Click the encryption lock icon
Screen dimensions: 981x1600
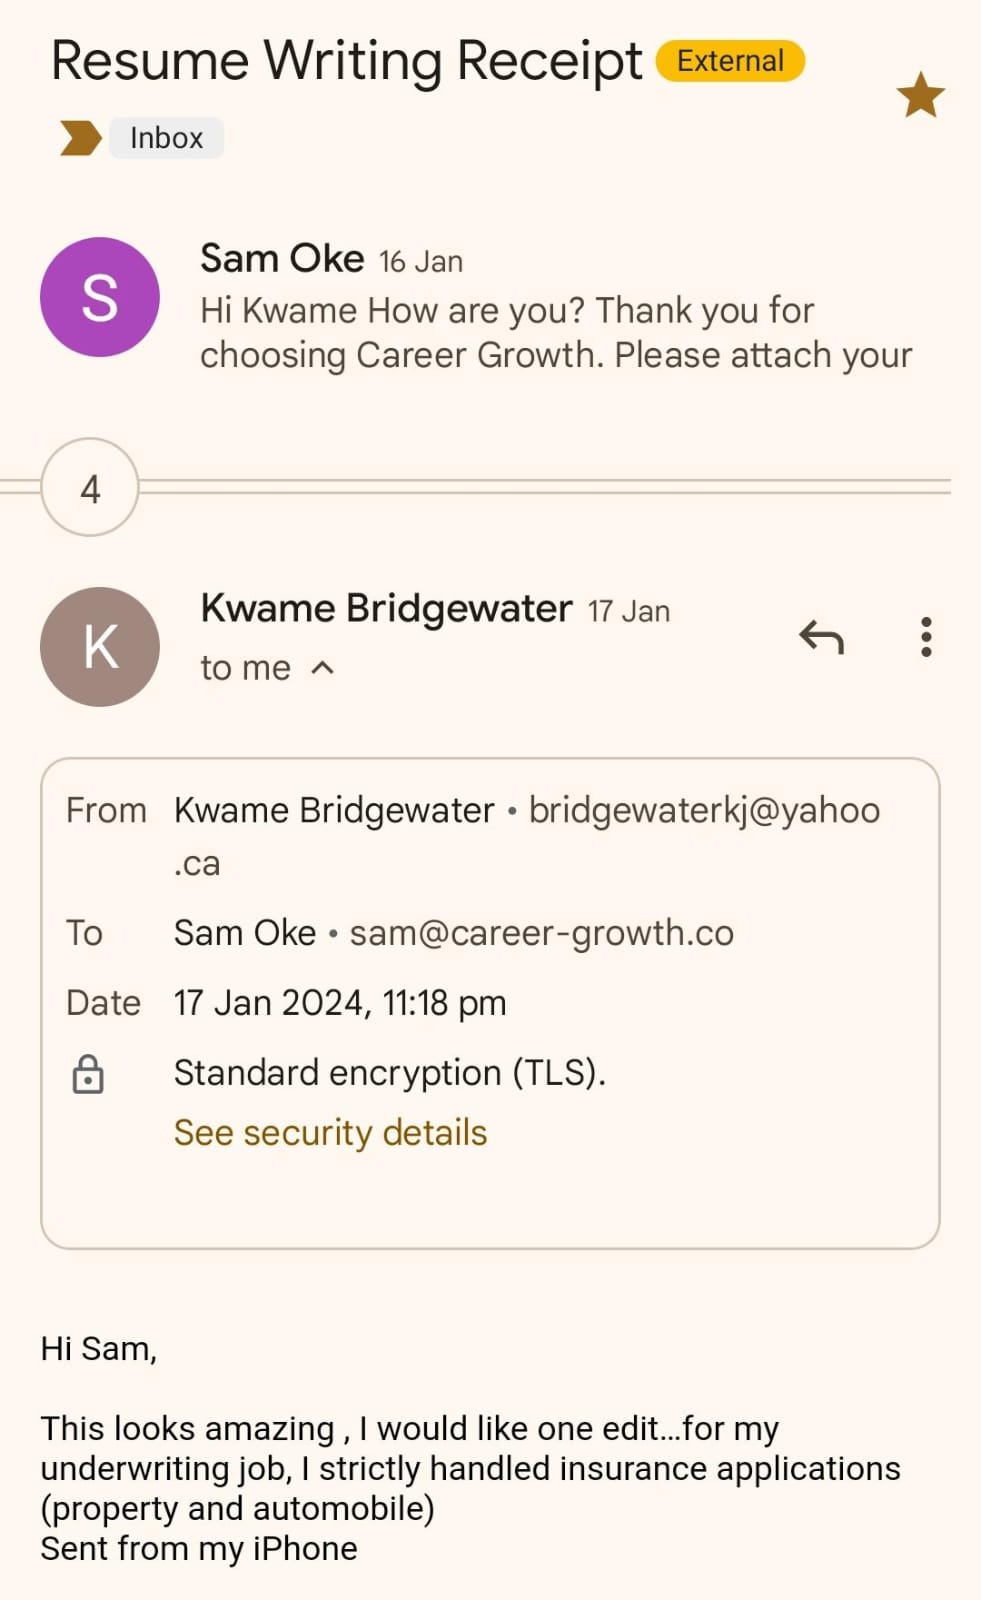point(88,1074)
